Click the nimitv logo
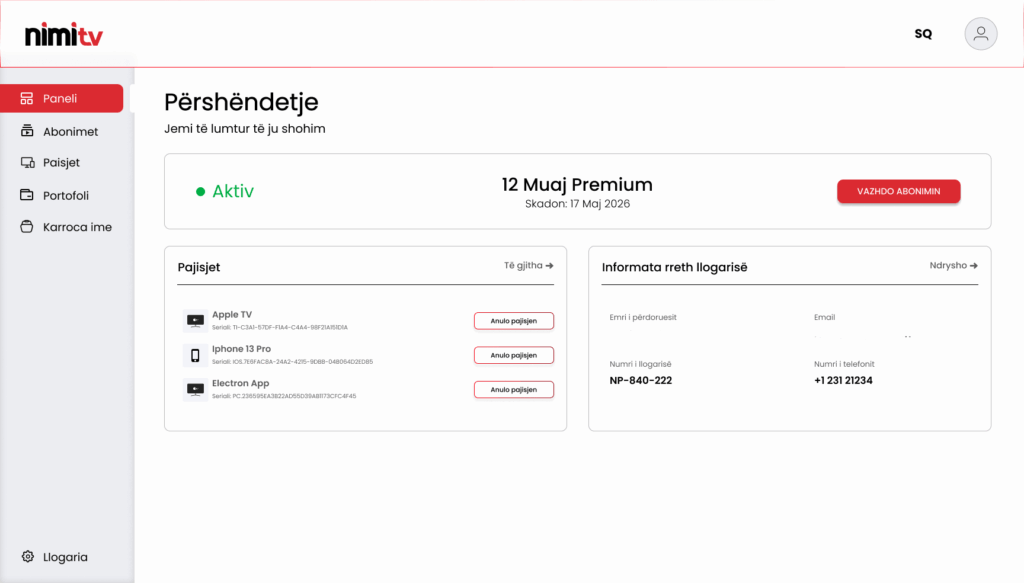This screenshot has width=1024, height=583. click(63, 35)
